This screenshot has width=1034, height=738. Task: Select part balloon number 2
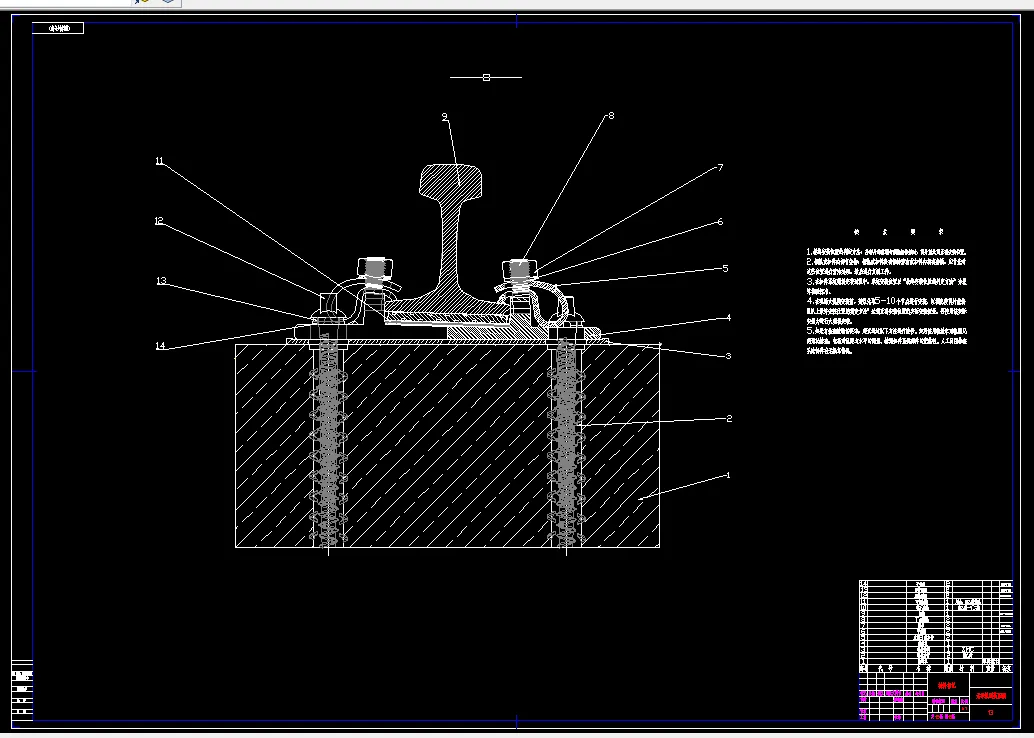coord(729,418)
